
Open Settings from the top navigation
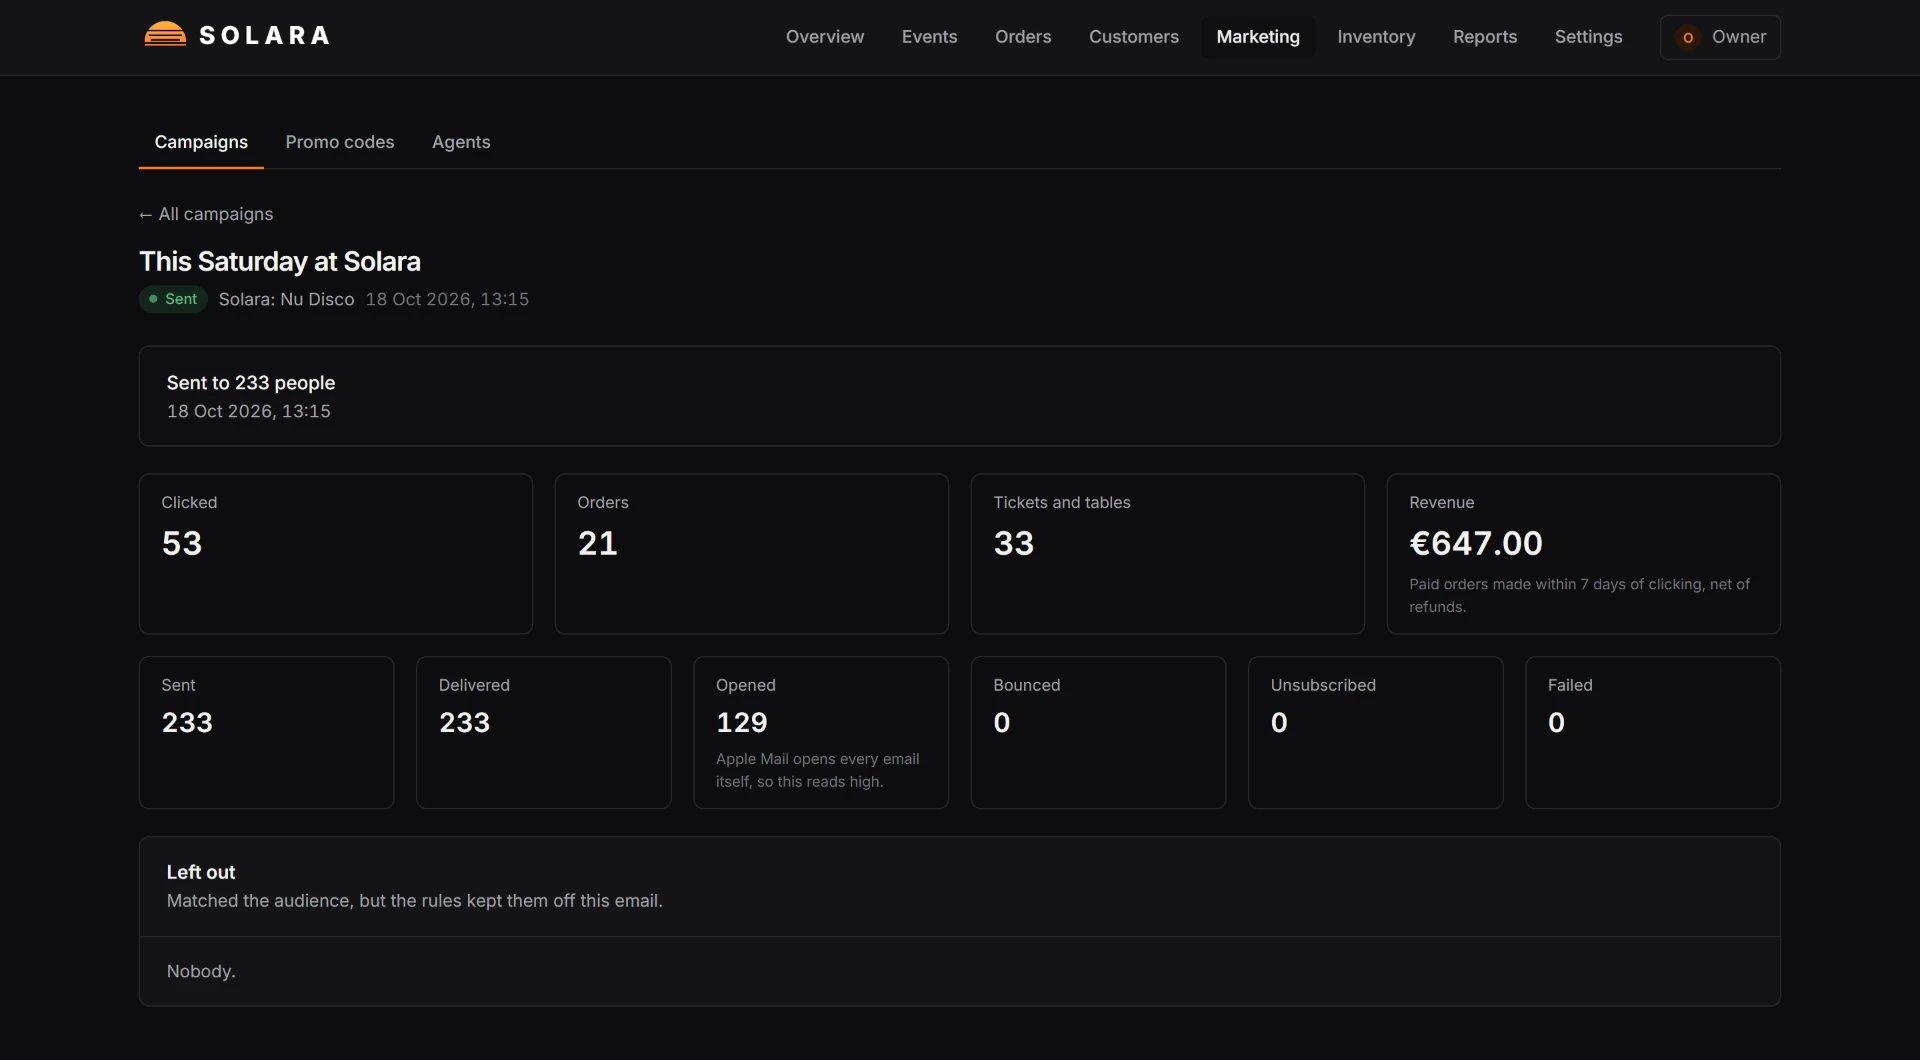click(x=1588, y=37)
